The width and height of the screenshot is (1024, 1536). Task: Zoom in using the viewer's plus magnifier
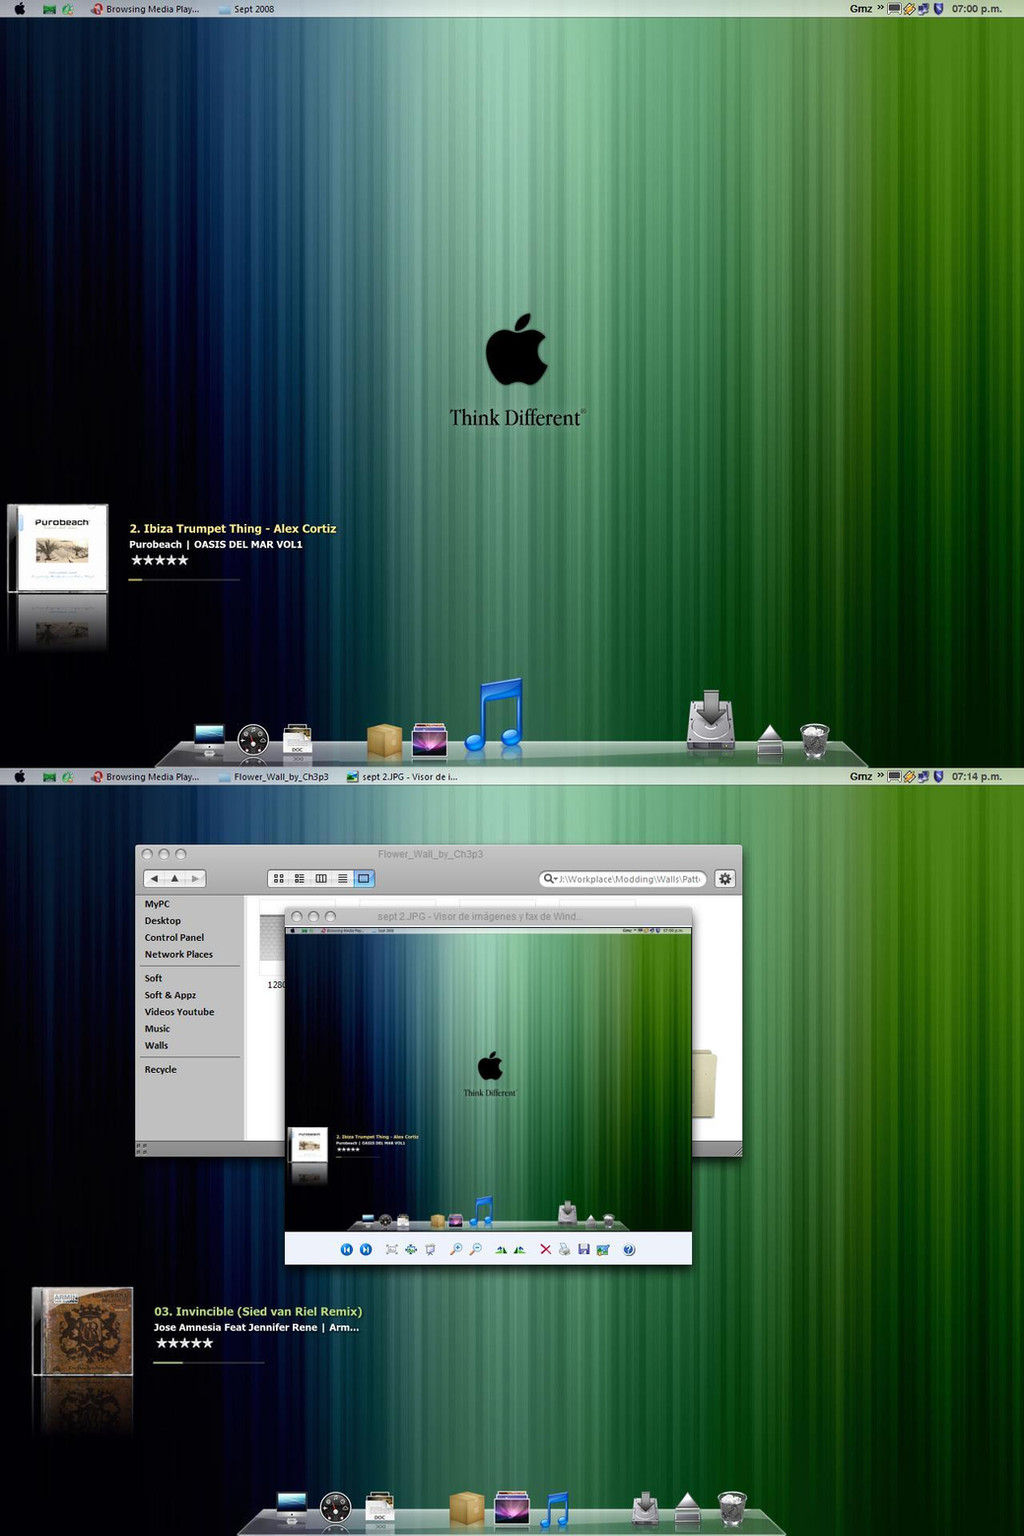click(x=456, y=1249)
